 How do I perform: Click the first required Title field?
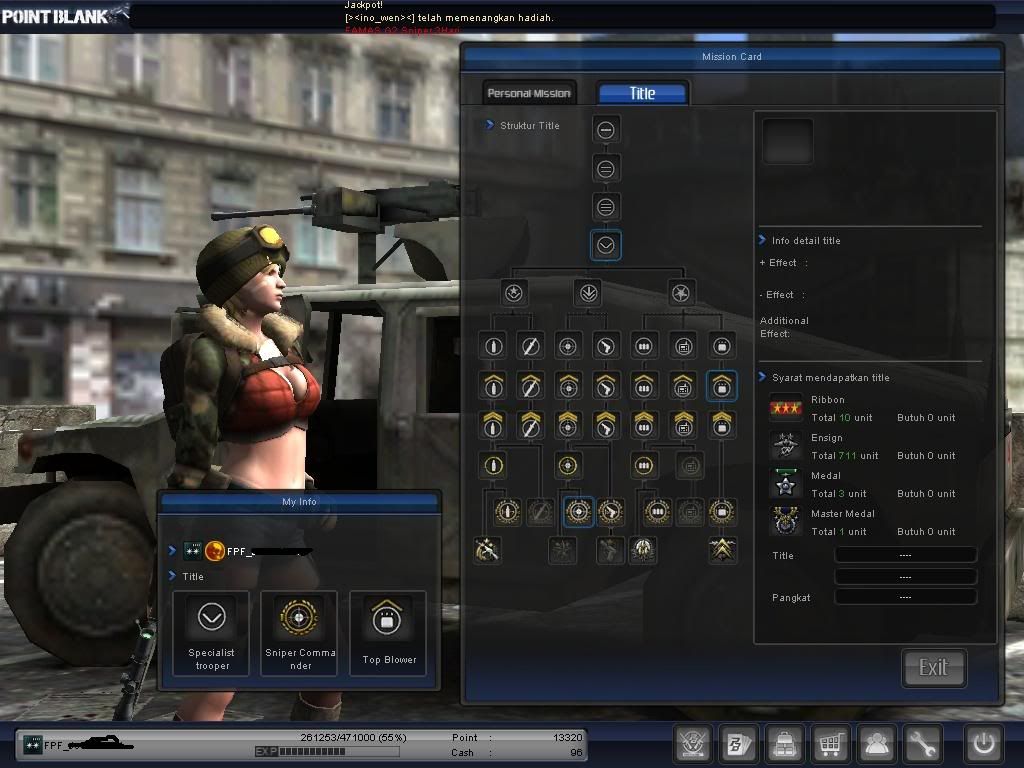click(906, 555)
